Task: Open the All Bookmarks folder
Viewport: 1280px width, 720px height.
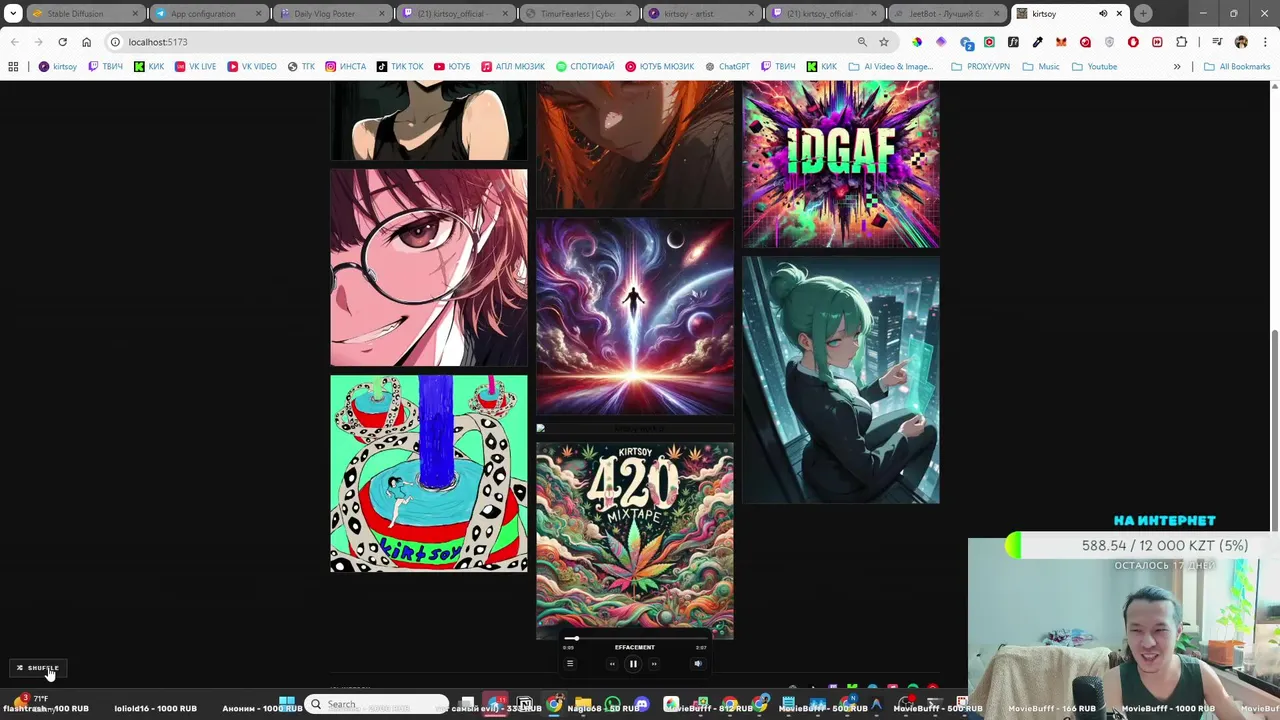Action: (1237, 67)
